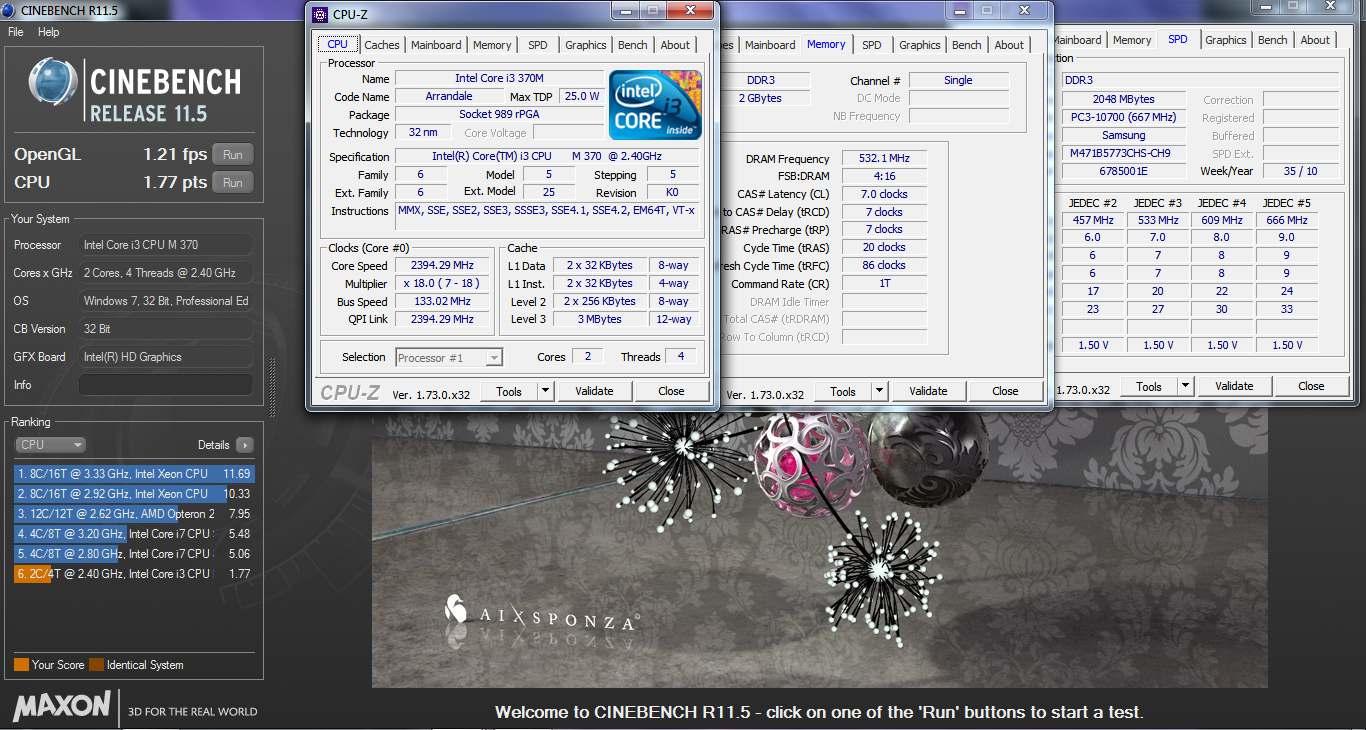Switch to Mainboard tab in front CPU-Z window
This screenshot has height=730, width=1366.
[x=436, y=45]
